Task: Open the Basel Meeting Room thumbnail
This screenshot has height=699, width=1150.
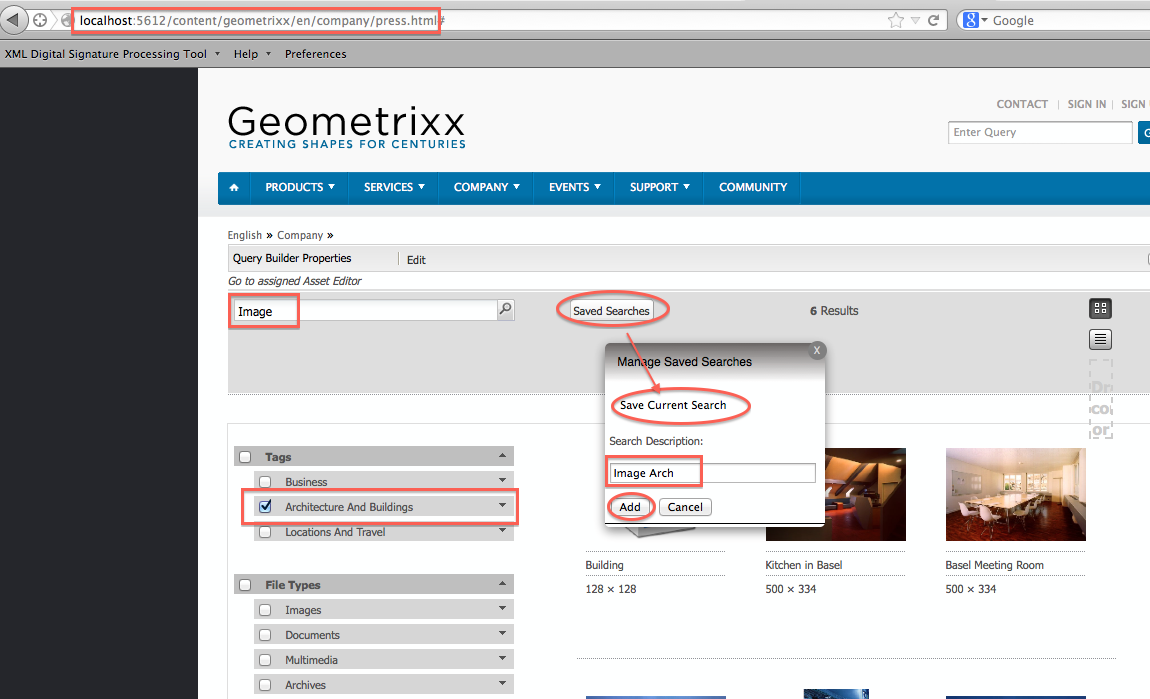Action: pos(1016,494)
